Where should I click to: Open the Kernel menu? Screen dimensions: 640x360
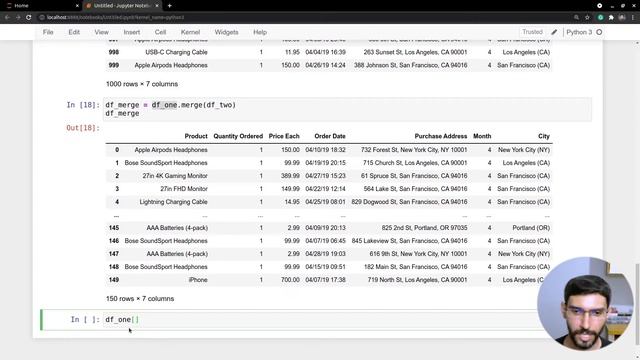(x=190, y=32)
